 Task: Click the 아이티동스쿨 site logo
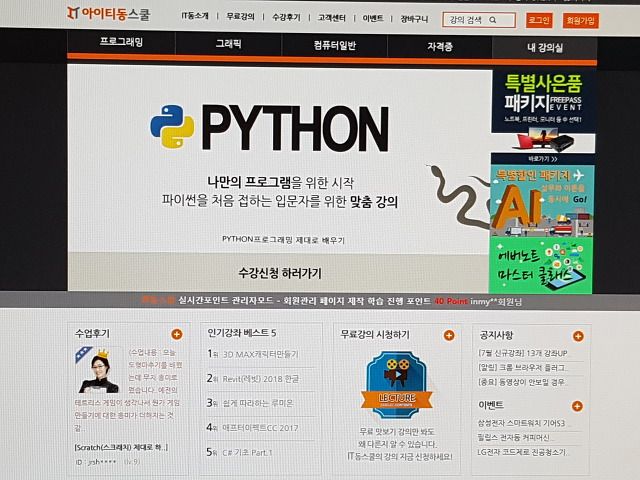pos(109,14)
